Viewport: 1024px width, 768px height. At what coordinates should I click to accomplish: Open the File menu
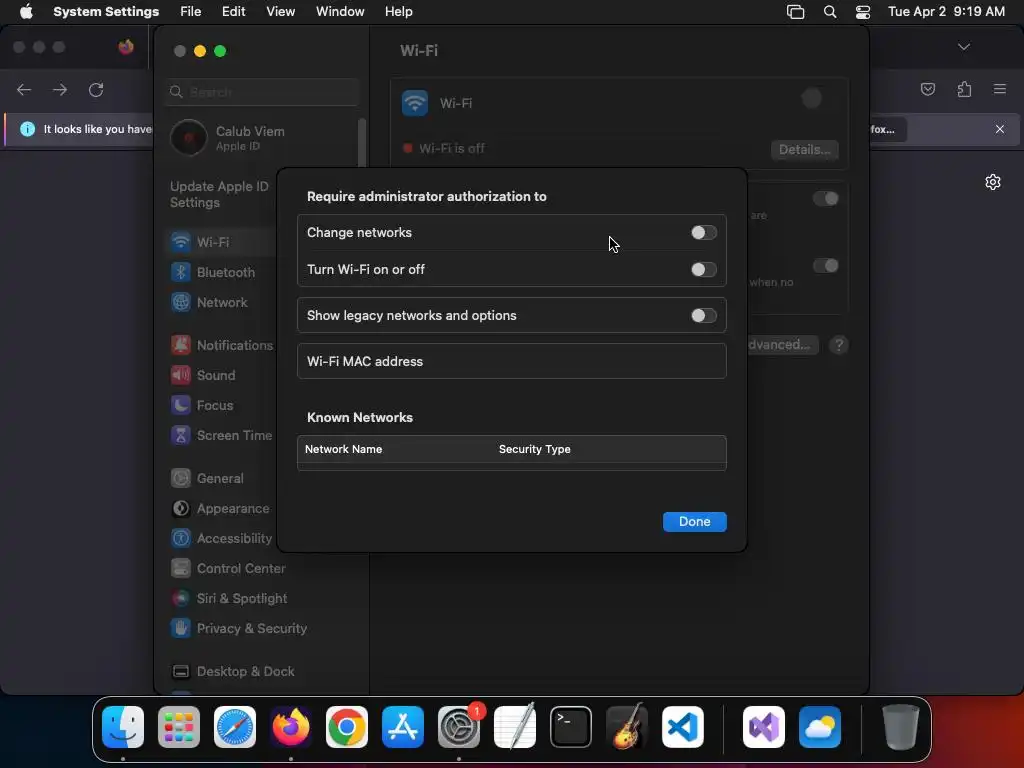pyautogui.click(x=191, y=12)
